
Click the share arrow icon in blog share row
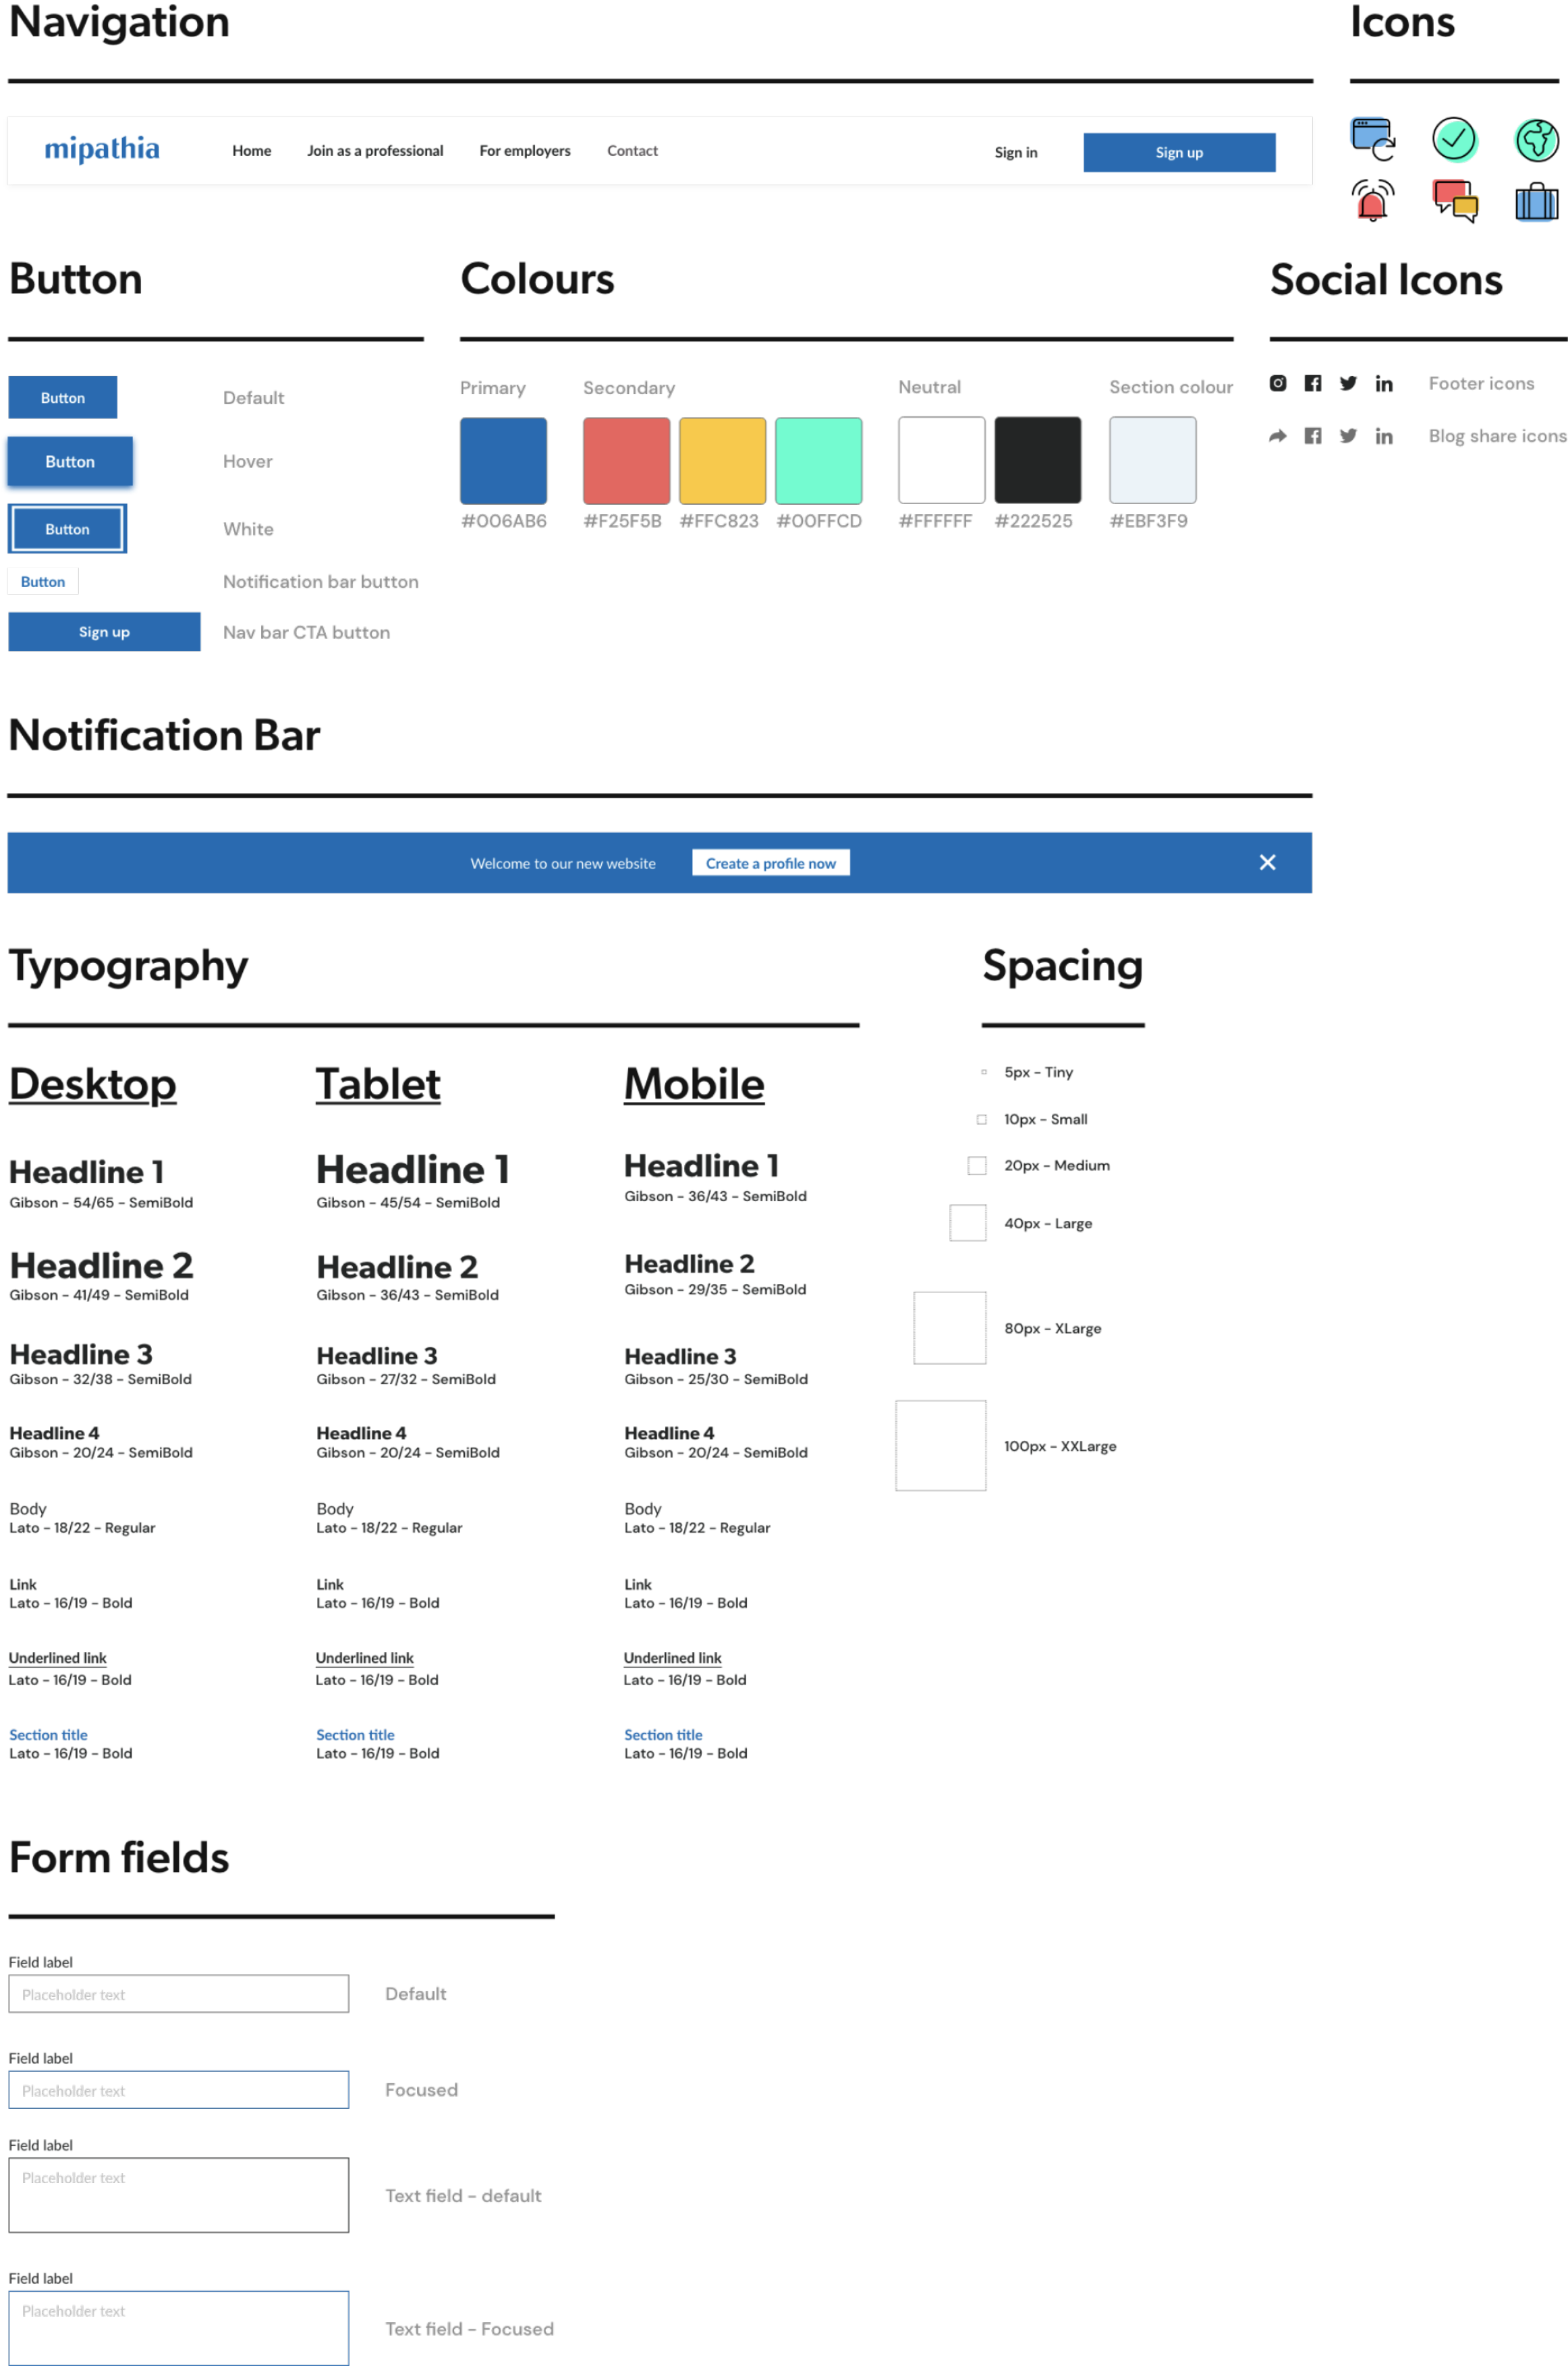(x=1277, y=435)
